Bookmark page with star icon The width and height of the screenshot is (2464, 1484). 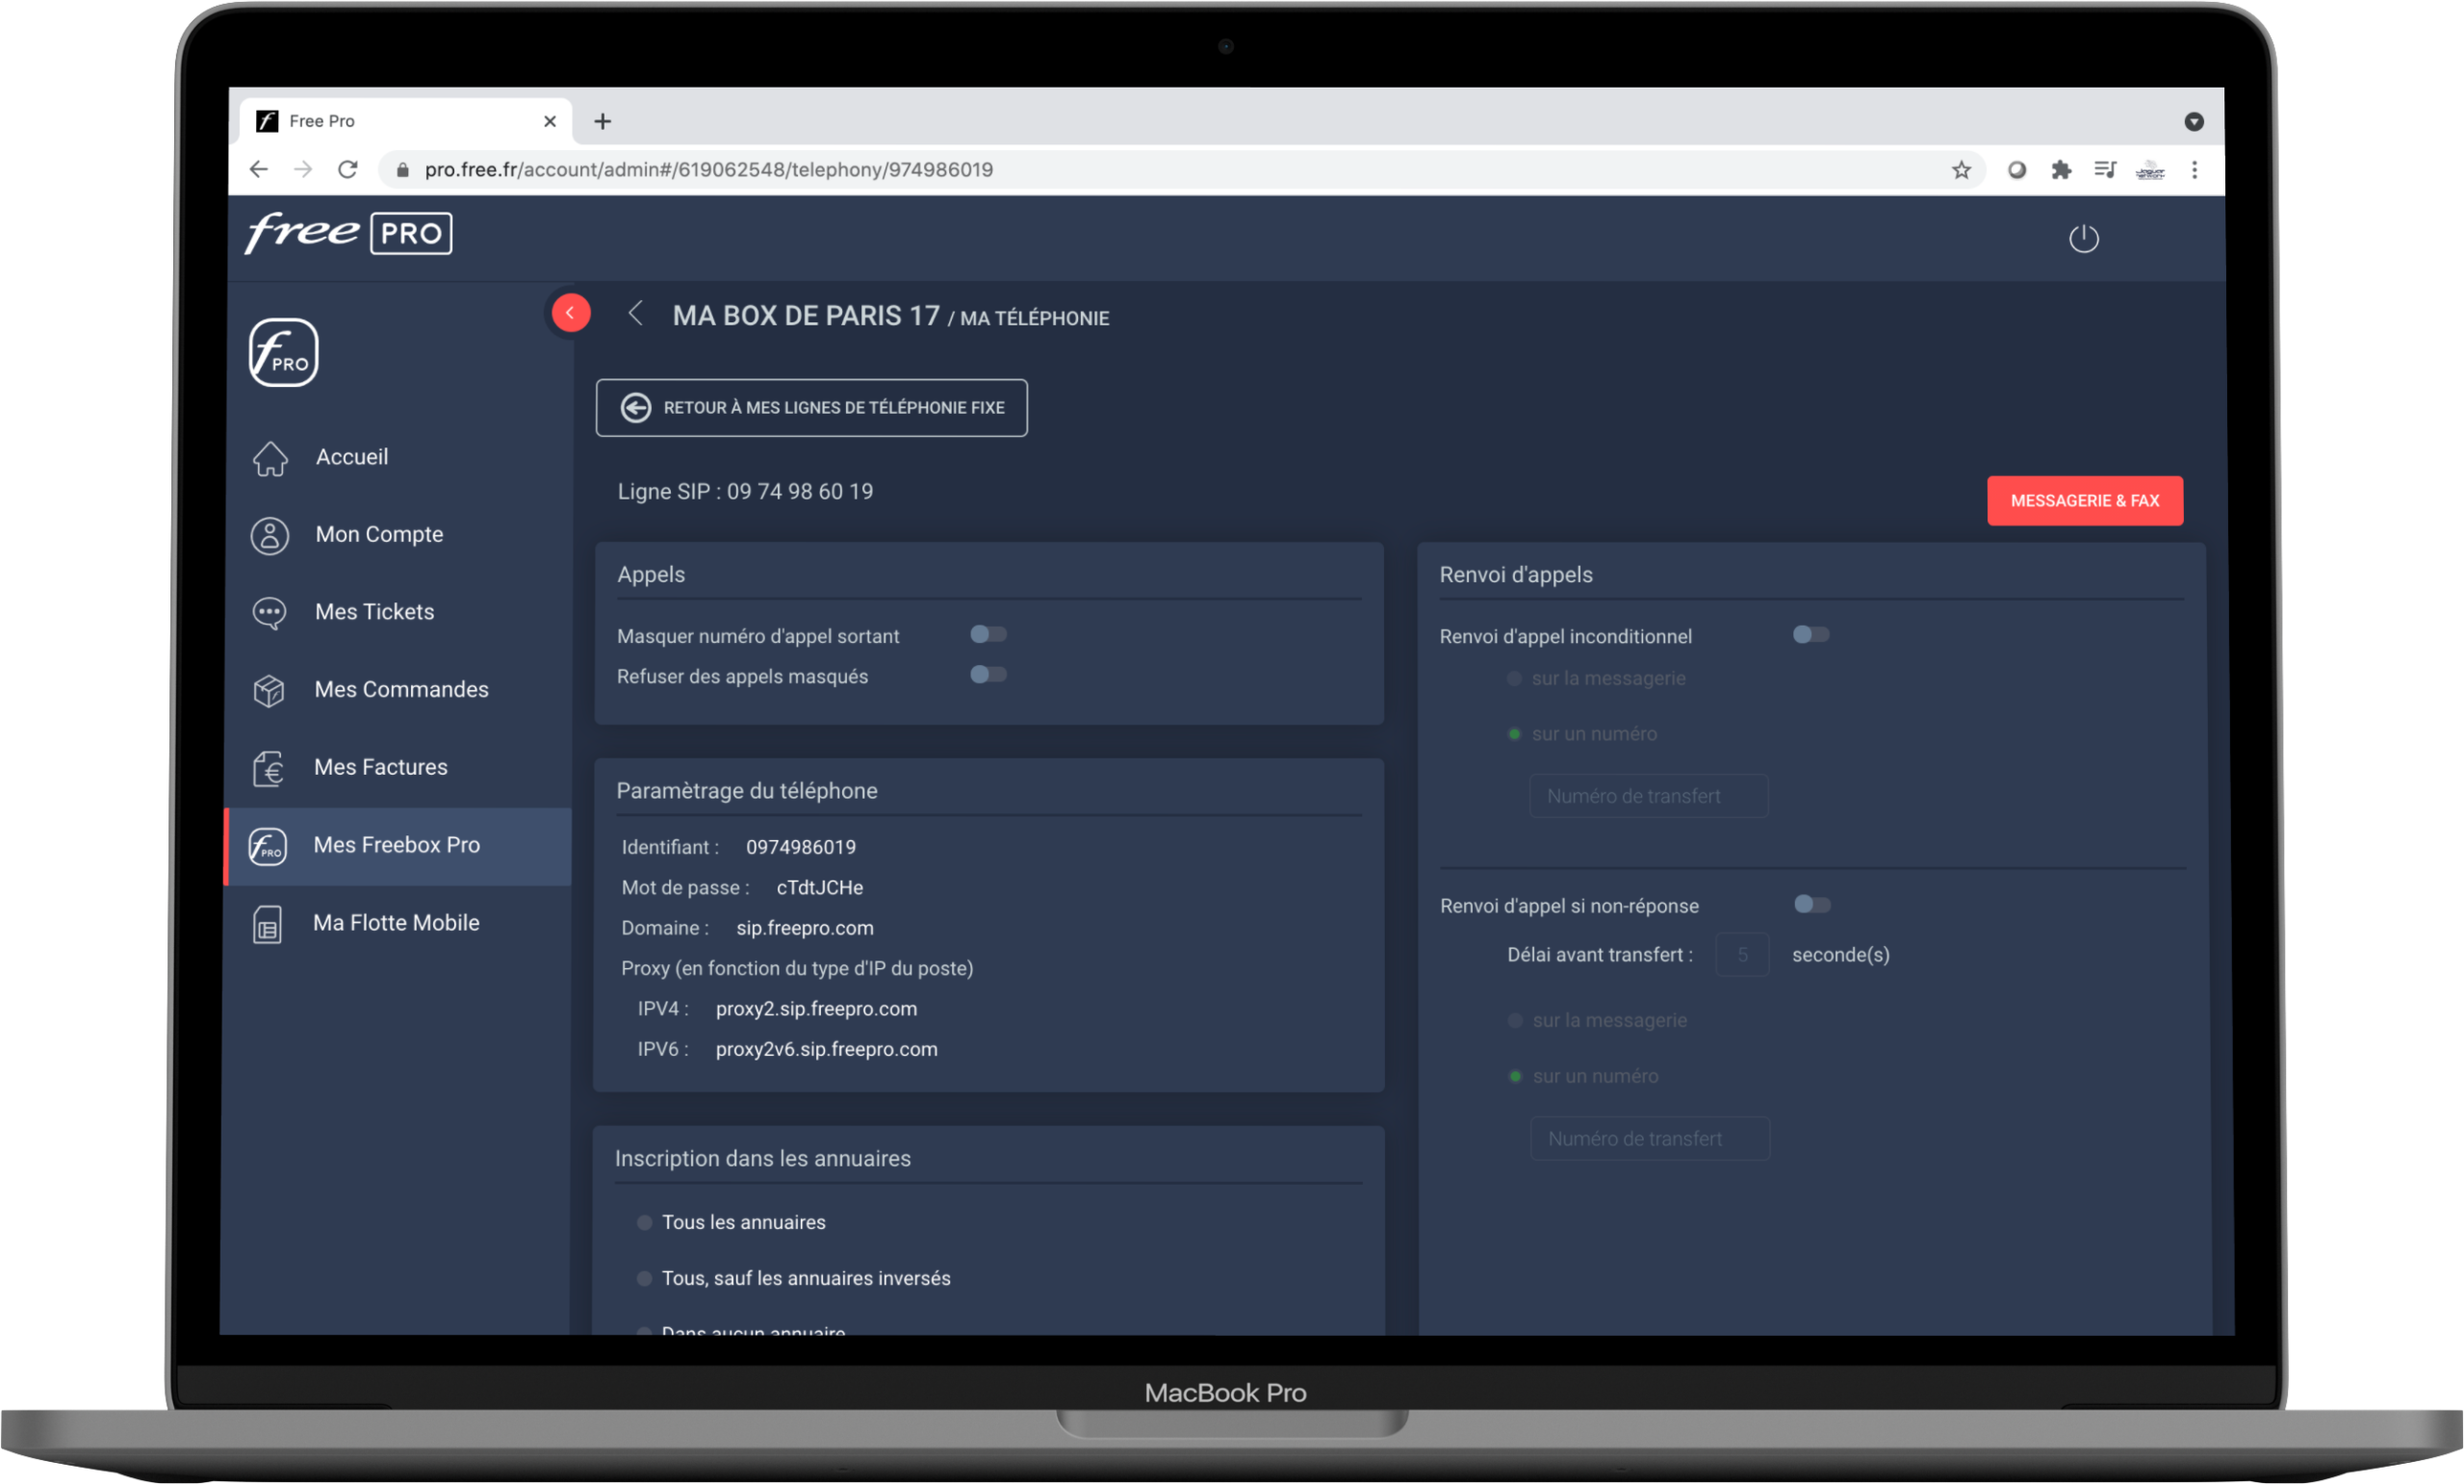1961,170
